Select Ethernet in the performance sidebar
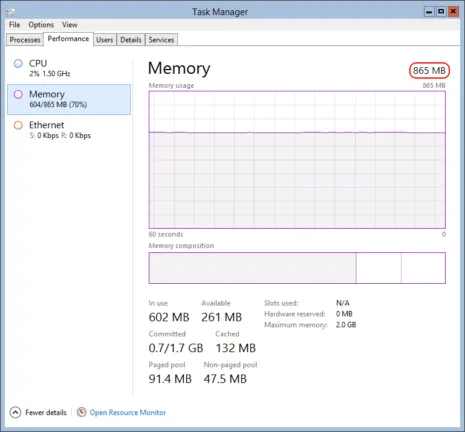Image resolution: width=465 pixels, height=432 pixels. 69,130
